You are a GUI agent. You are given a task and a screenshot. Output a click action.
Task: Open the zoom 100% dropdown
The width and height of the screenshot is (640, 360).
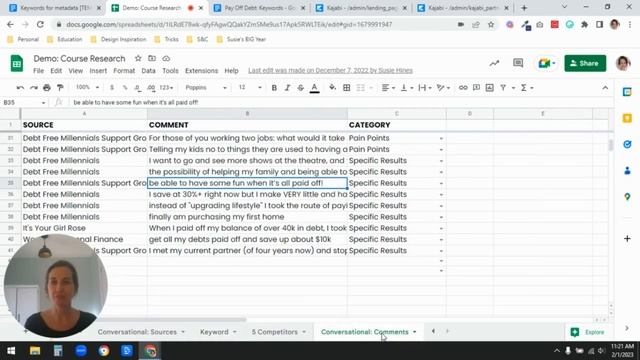tap(87, 87)
